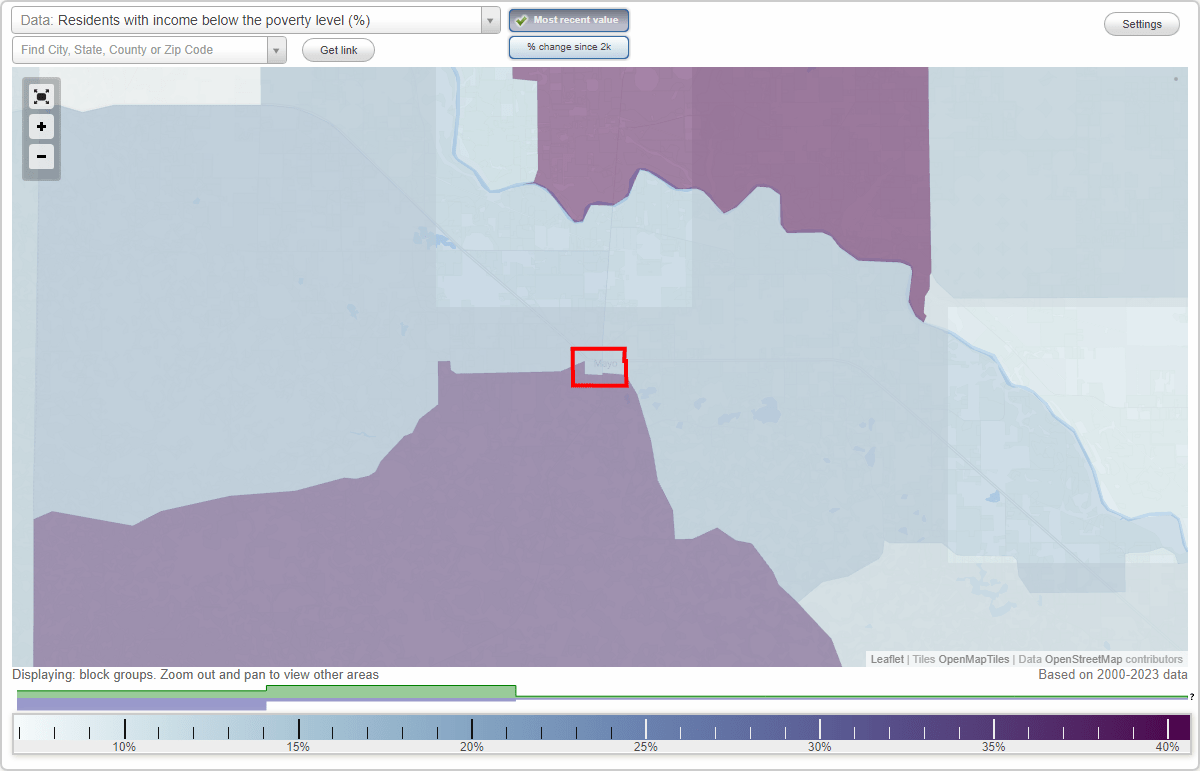Select the red-outlined region on the map
This screenshot has height=771, width=1200.
click(x=599, y=367)
